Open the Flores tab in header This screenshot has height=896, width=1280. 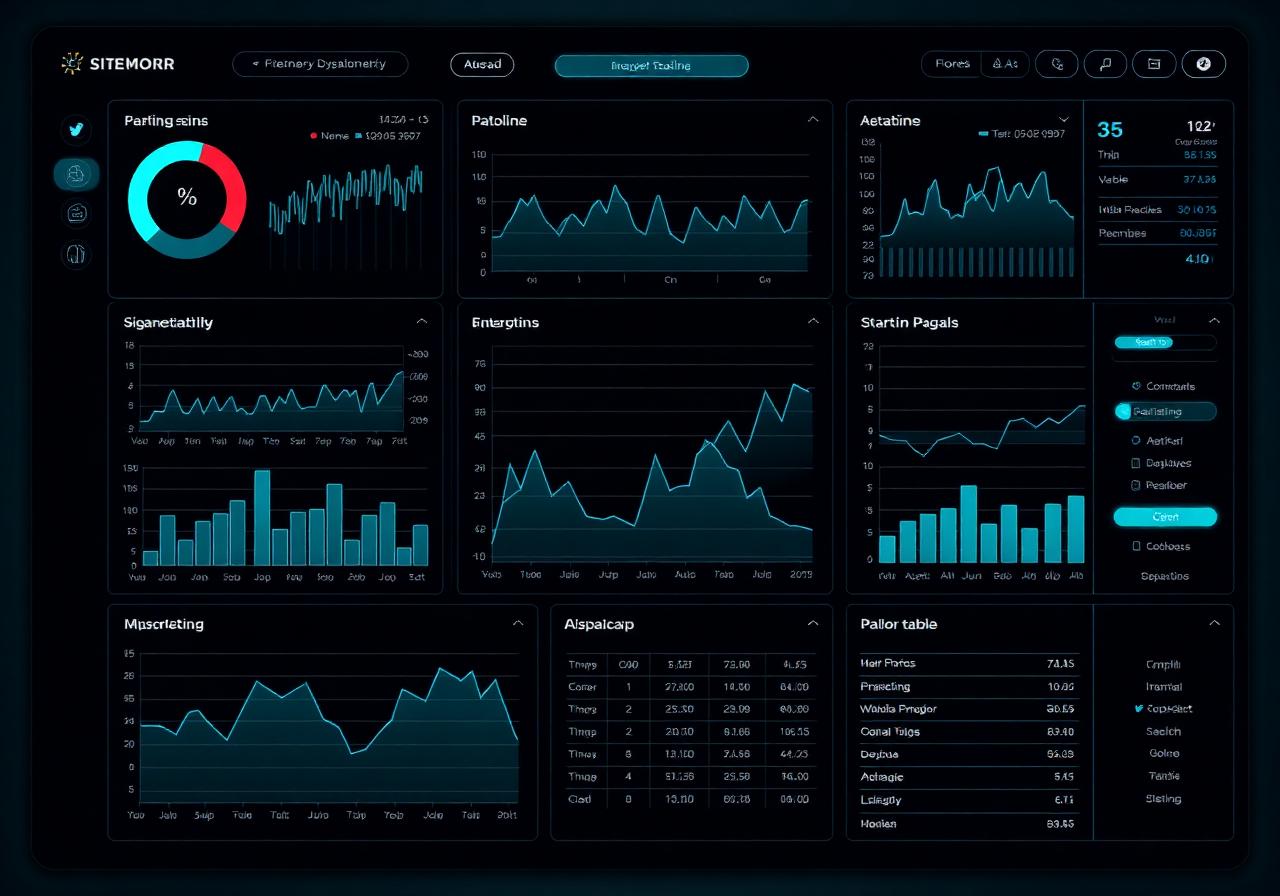(x=952, y=64)
